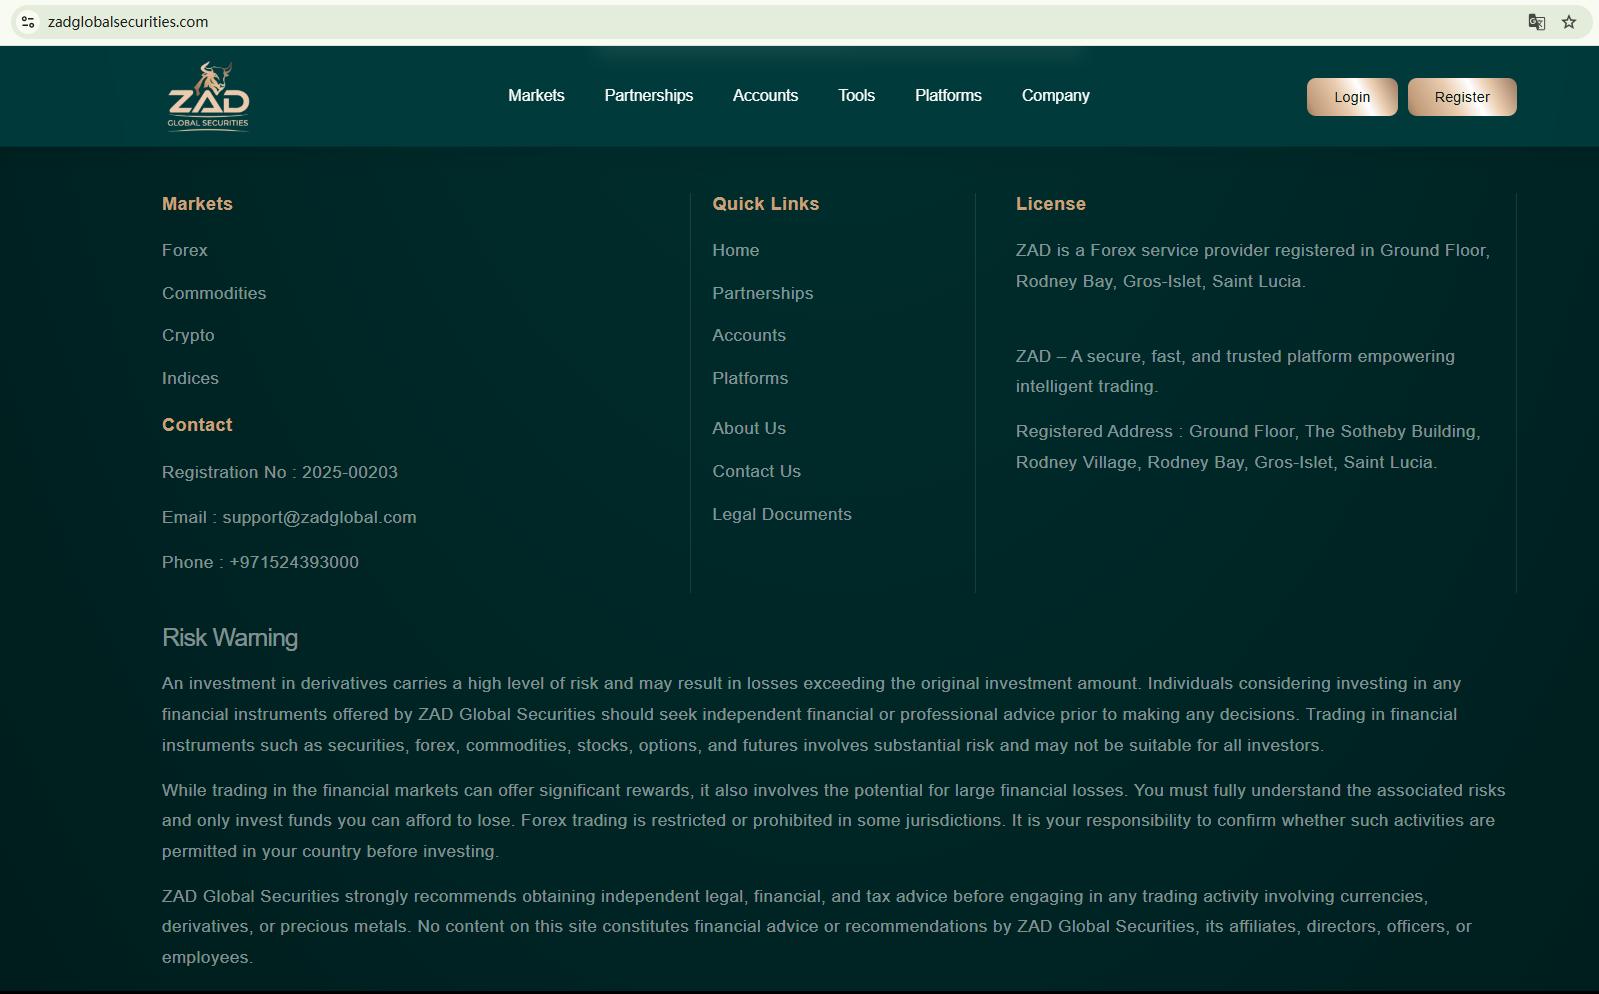Expand the Tools menu in header
The image size is (1599, 994).
click(856, 96)
